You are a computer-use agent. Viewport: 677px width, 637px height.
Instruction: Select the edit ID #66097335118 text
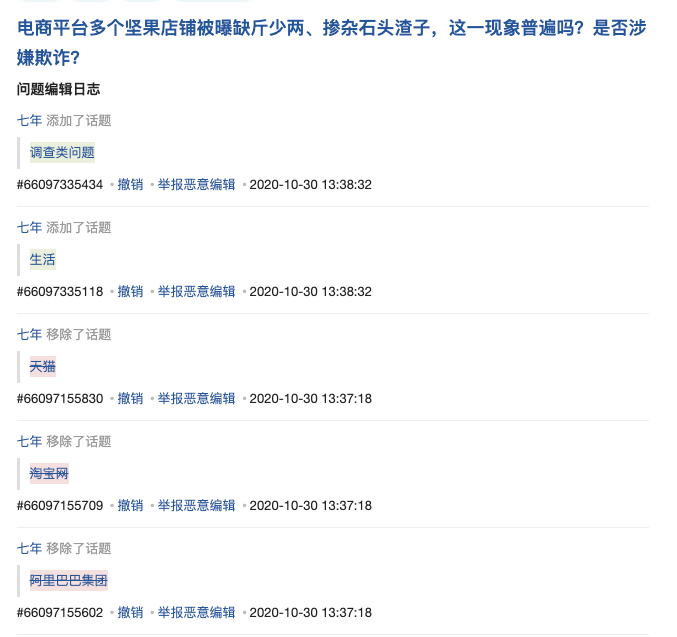click(x=60, y=292)
